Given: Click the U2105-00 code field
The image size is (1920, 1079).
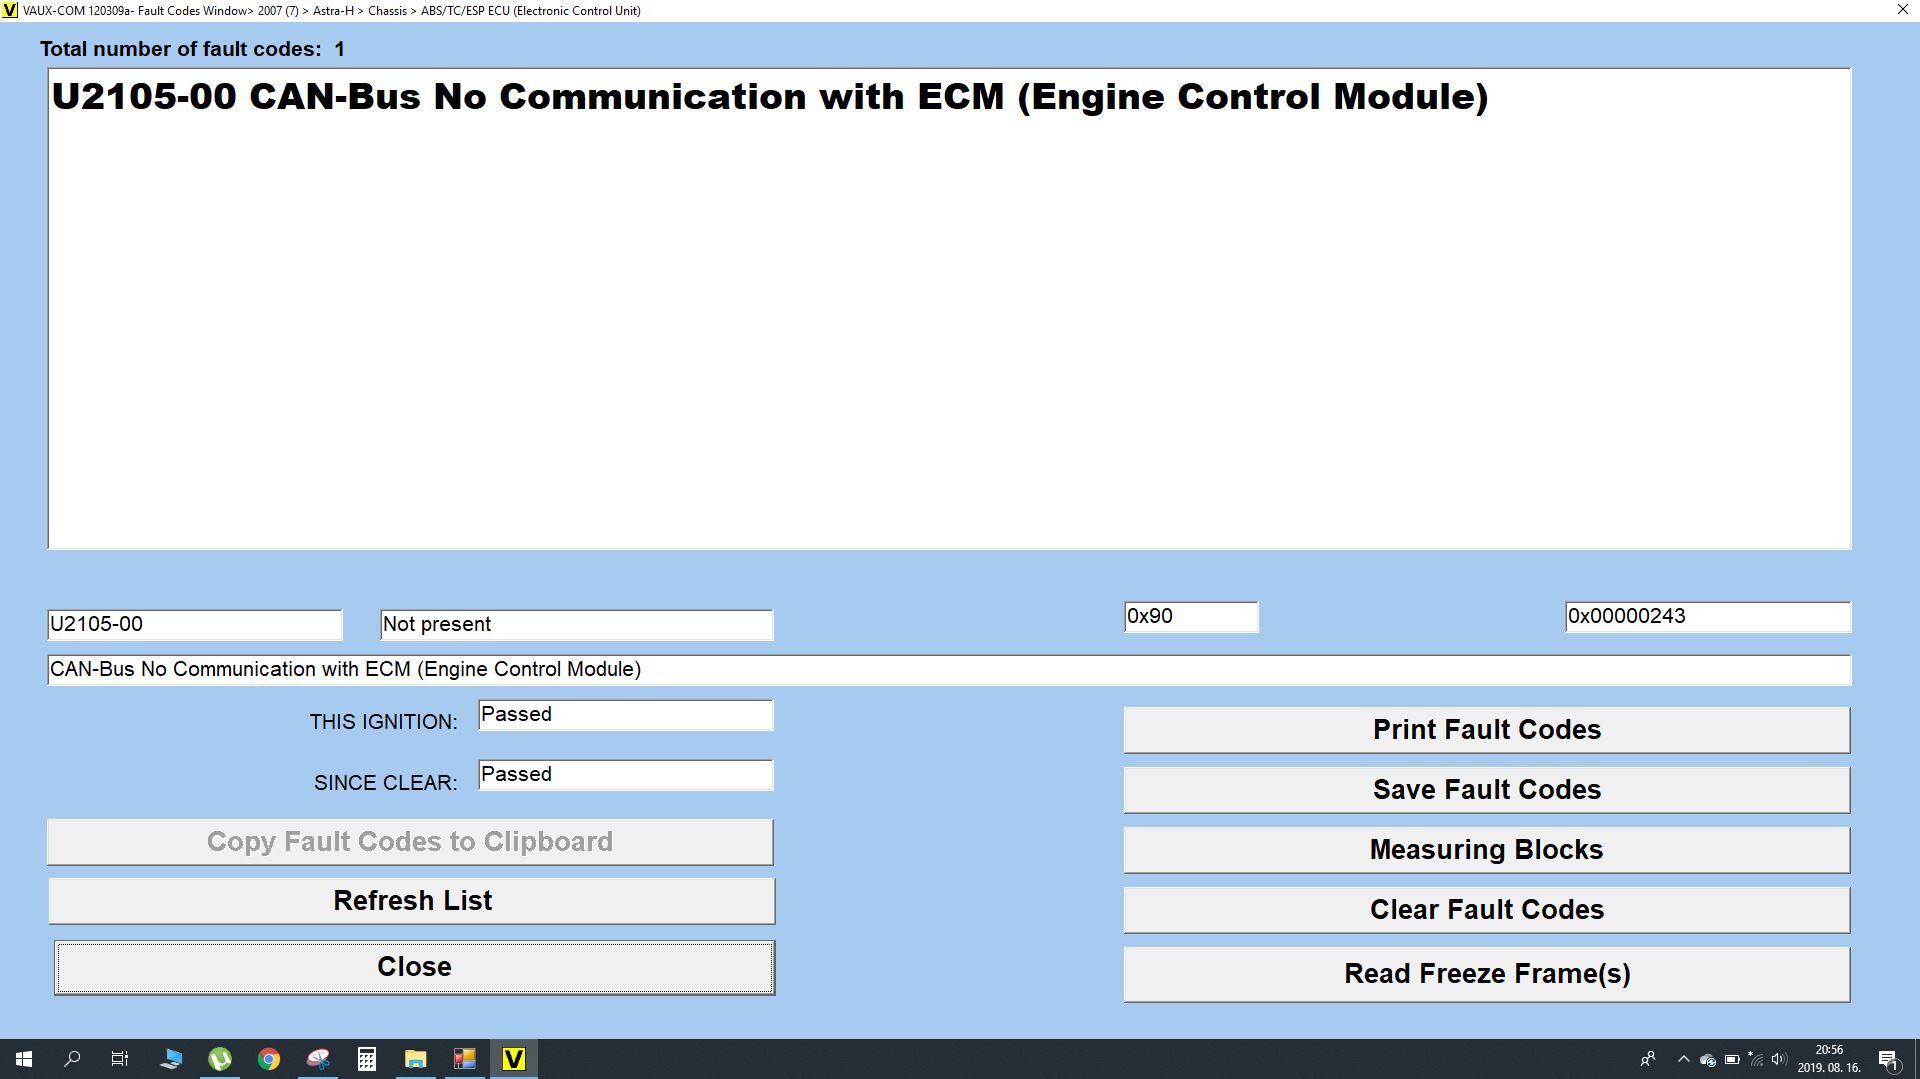Looking at the screenshot, I should (x=195, y=625).
